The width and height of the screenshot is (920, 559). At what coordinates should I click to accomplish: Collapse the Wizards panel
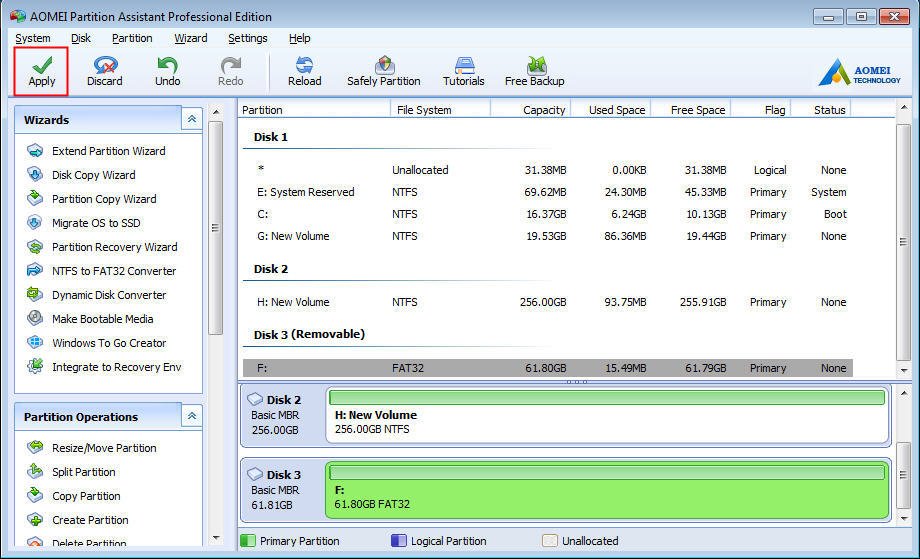click(x=191, y=120)
